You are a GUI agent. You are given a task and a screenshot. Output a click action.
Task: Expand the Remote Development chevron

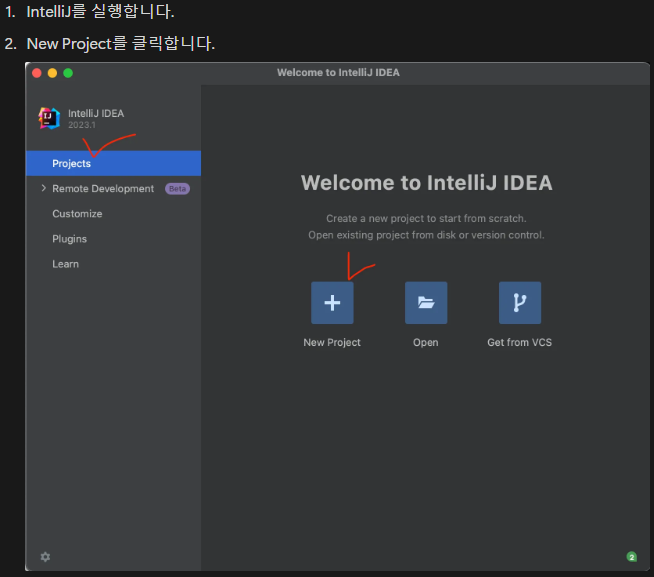[x=43, y=188]
